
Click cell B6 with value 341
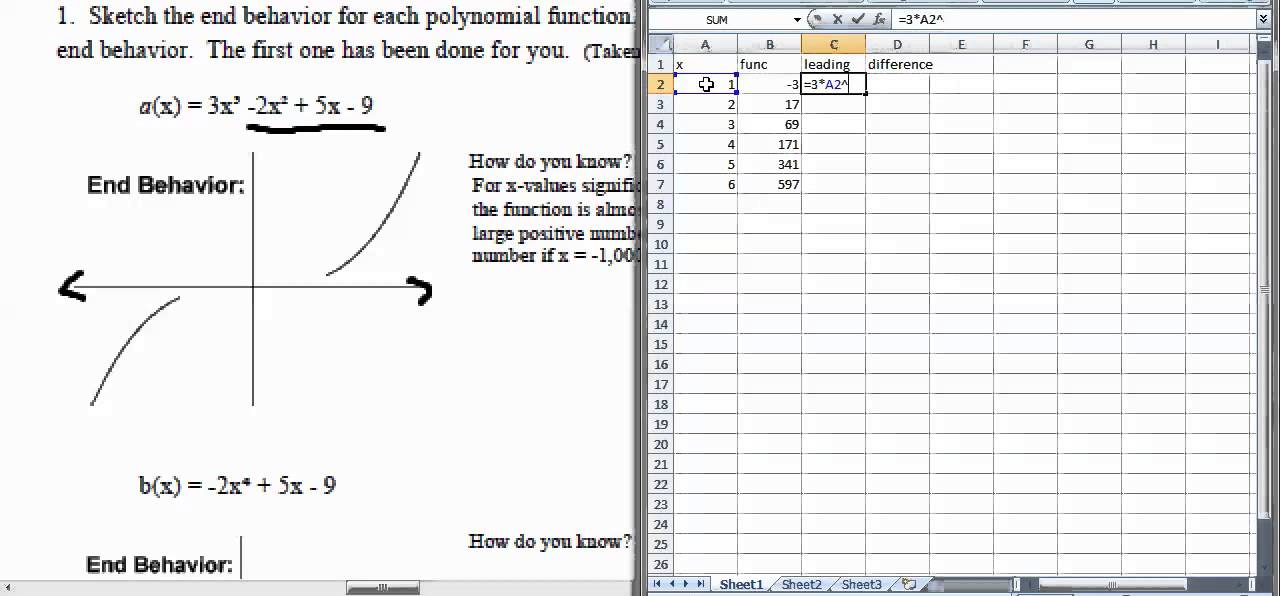(769, 164)
